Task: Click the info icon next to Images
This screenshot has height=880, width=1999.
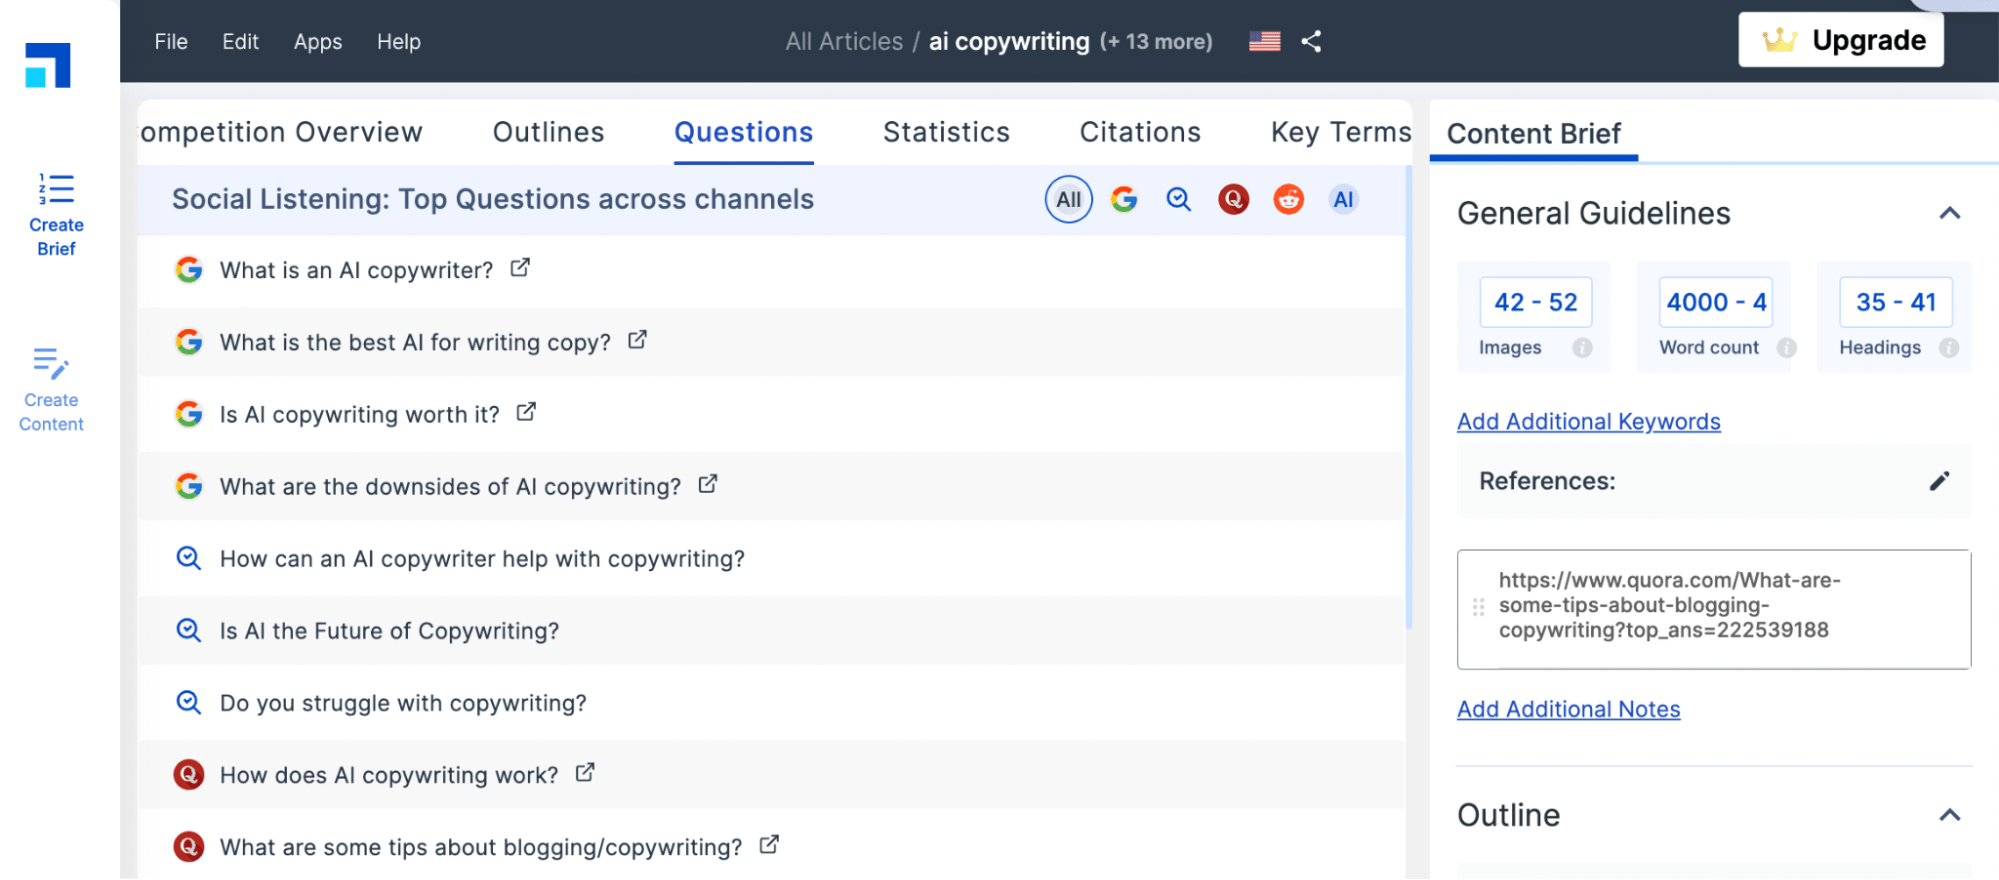Action: (1582, 347)
